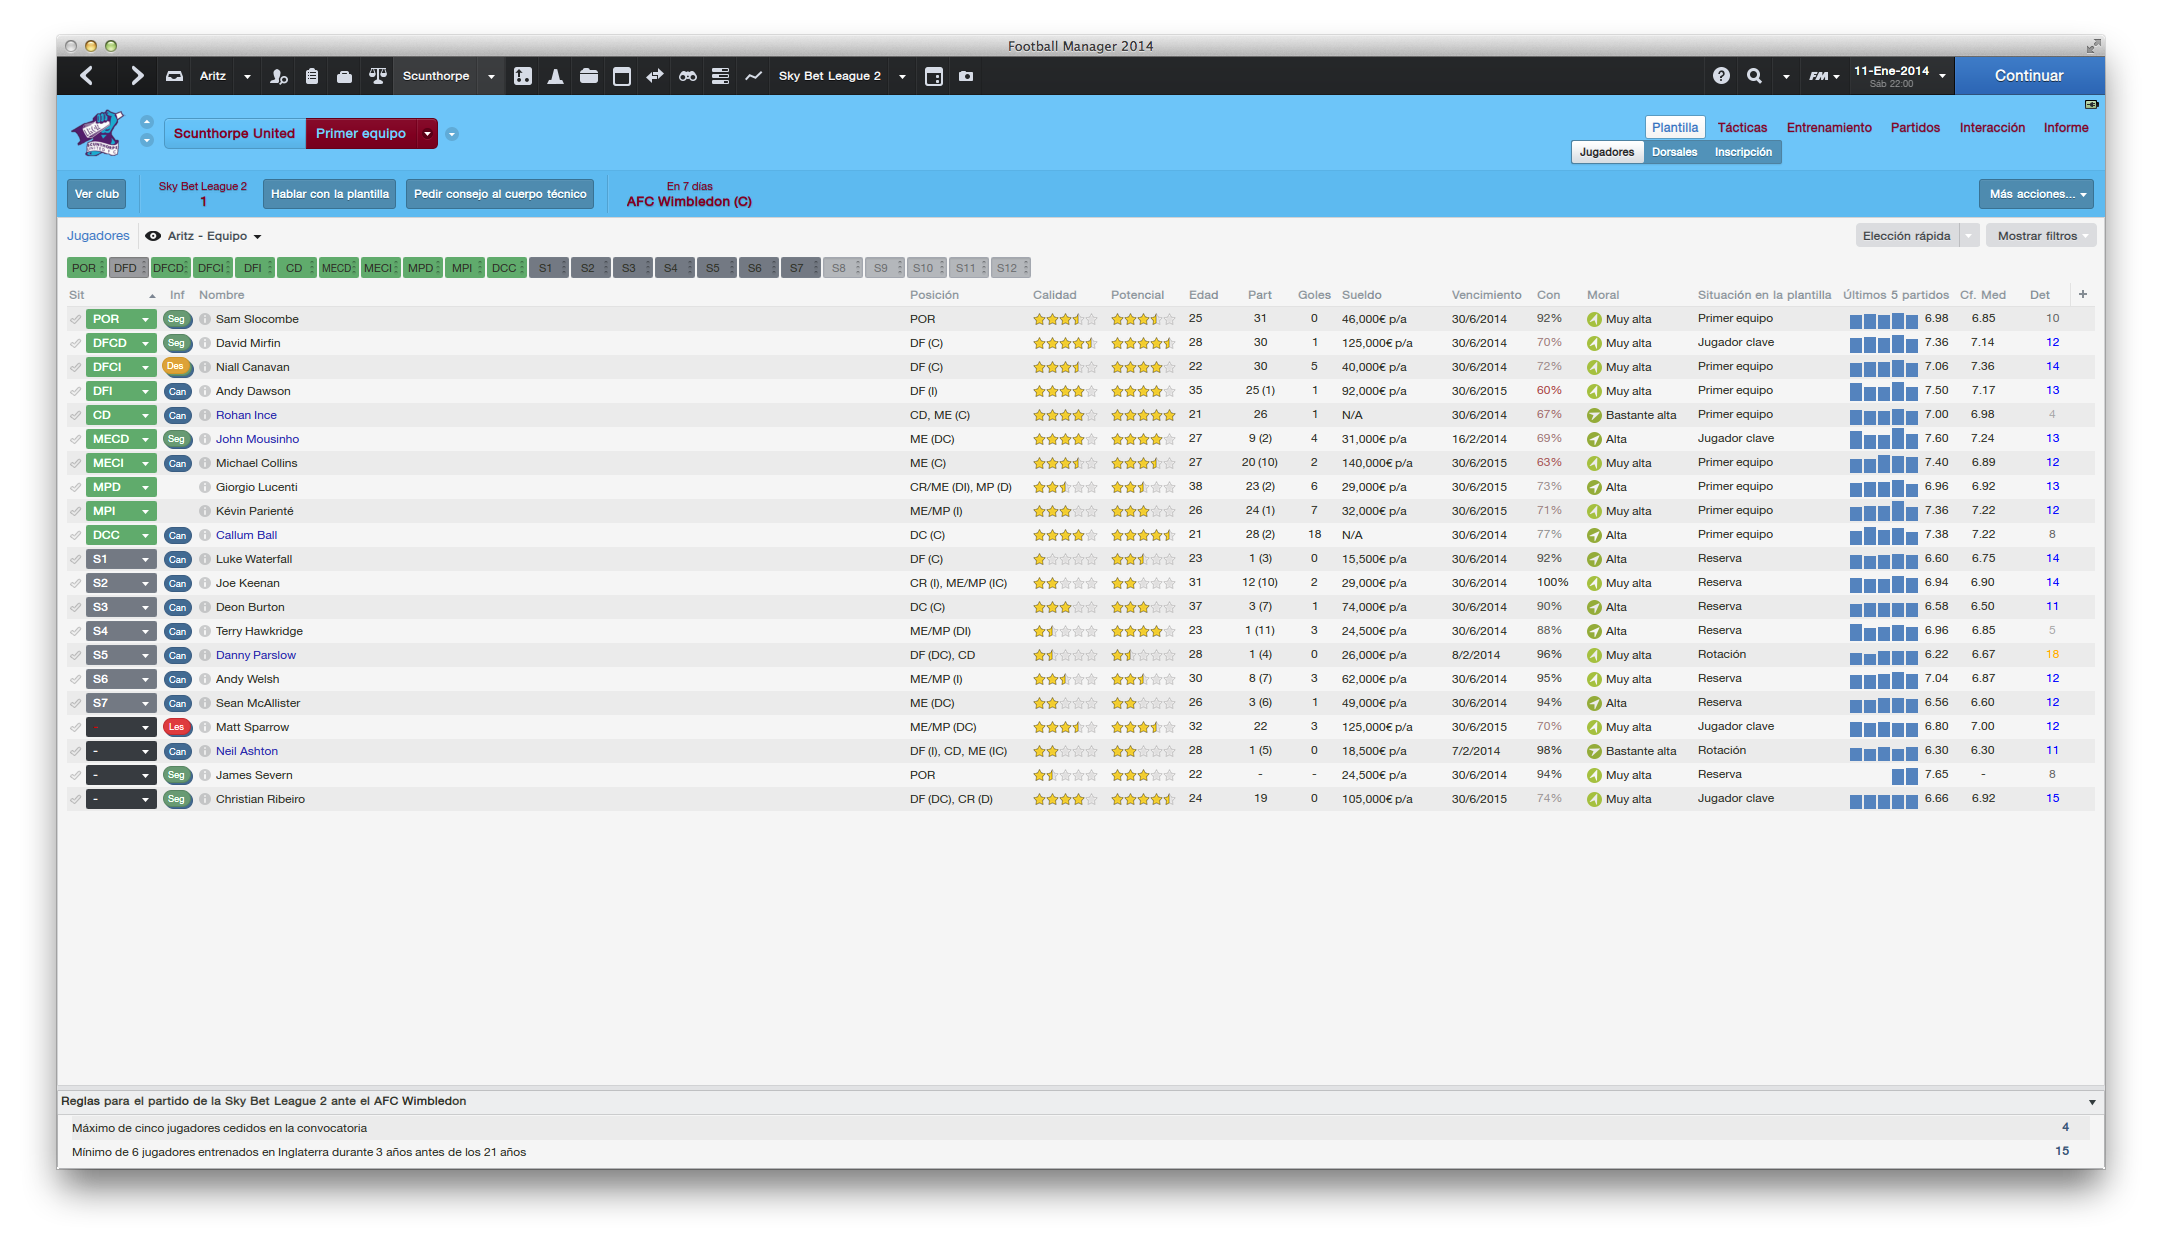Open the Aritz manager dropdown arrow
2162x1248 pixels.
tap(247, 76)
